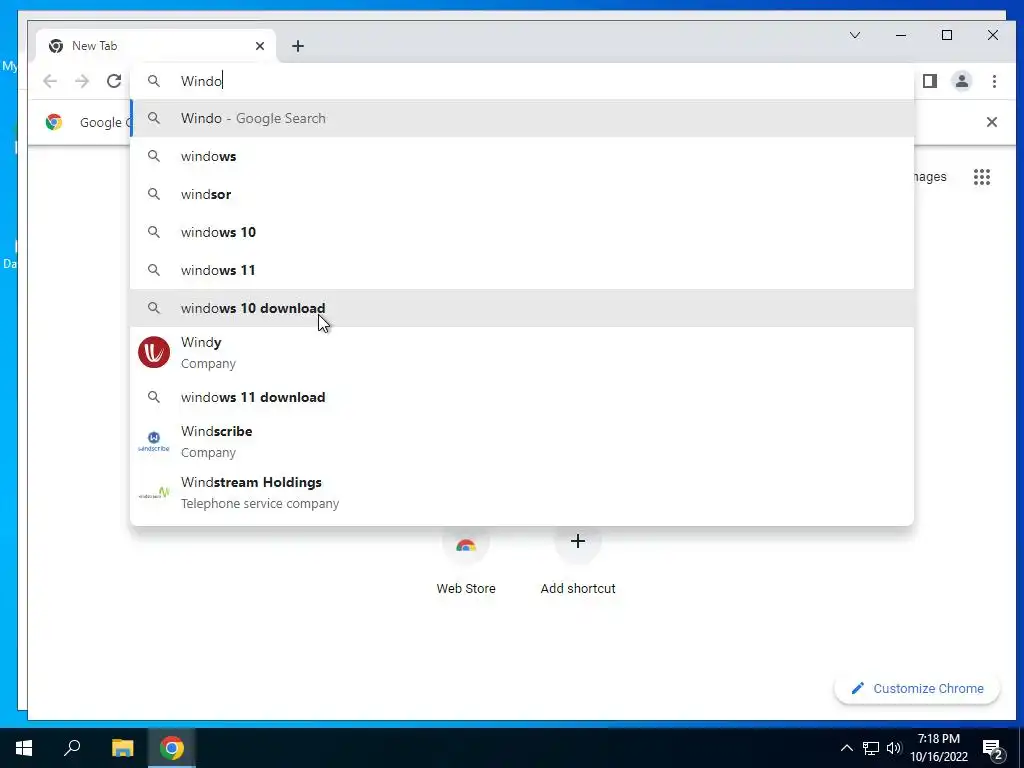The height and width of the screenshot is (768, 1024).
Task: Open the Google apps grid
Action: 982,177
